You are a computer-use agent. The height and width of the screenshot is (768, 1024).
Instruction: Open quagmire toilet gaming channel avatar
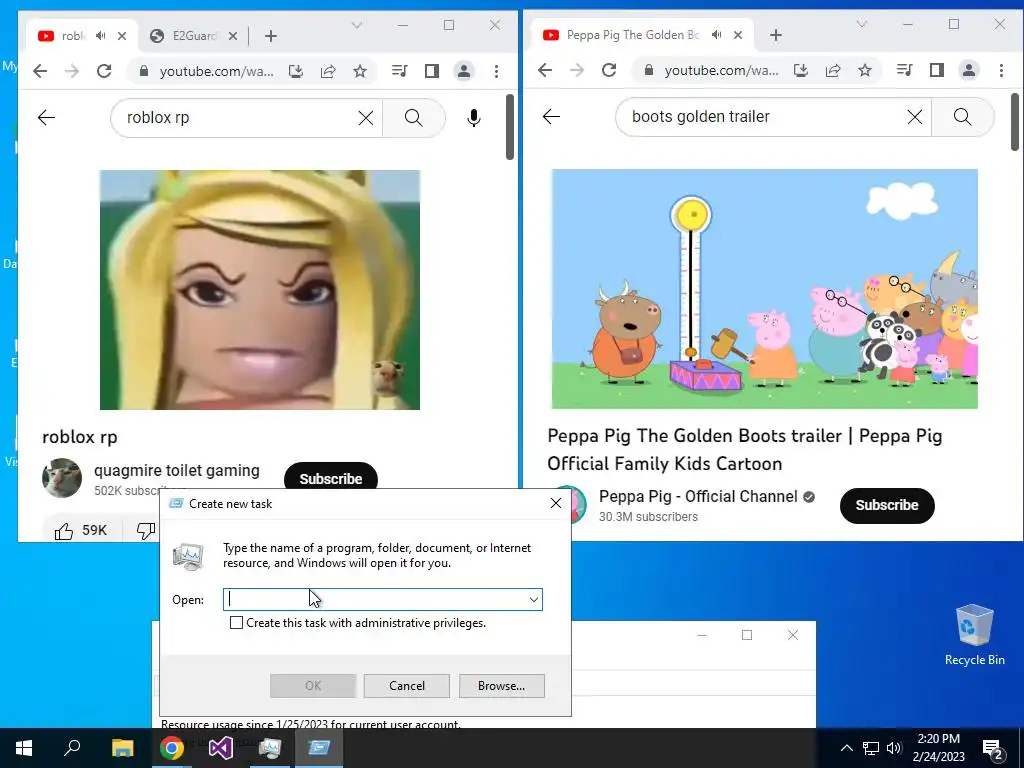pos(62,478)
